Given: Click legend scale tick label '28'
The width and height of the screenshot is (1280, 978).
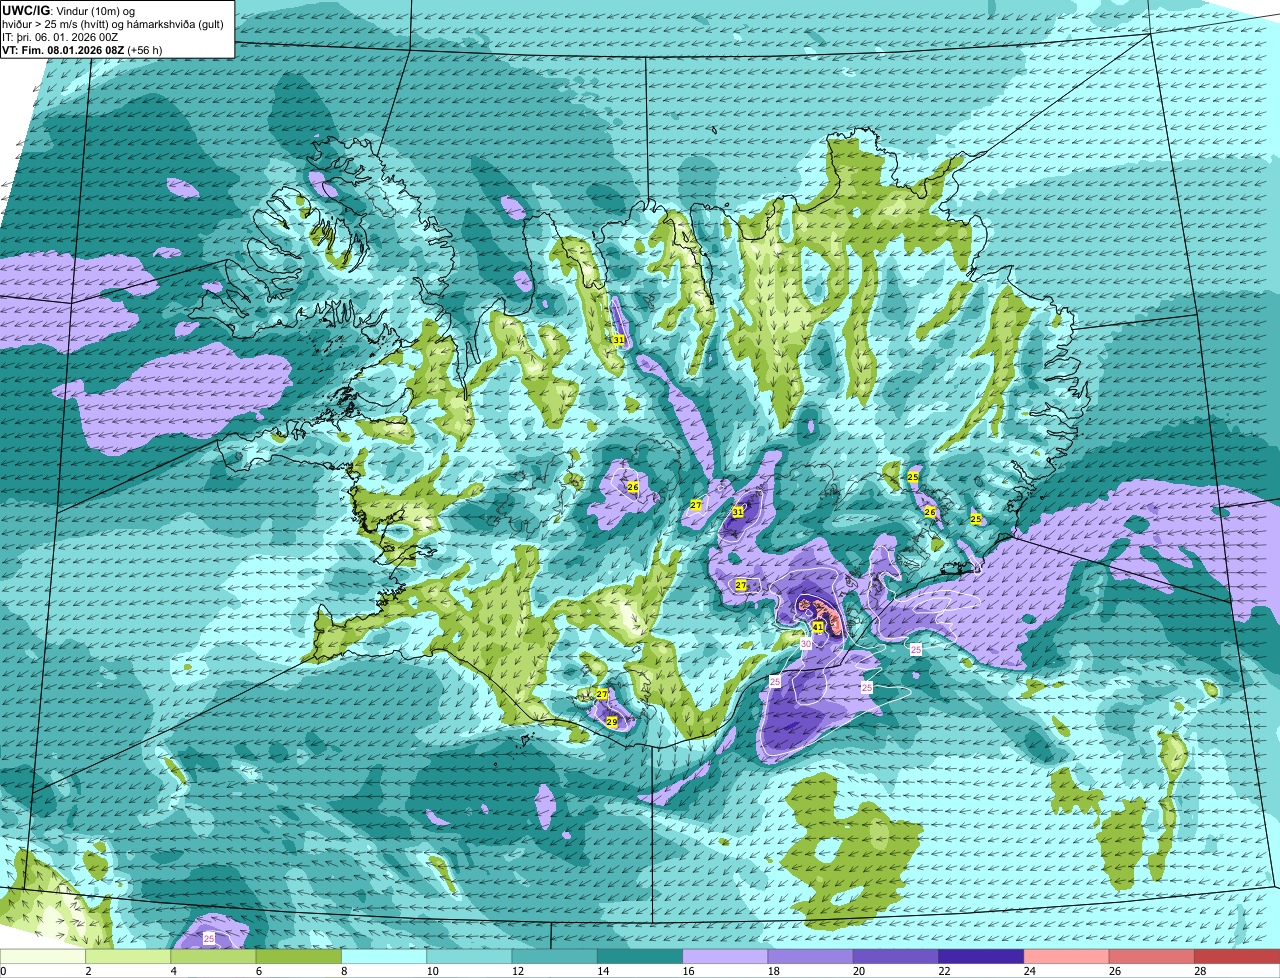Looking at the screenshot, I should click(1199, 971).
